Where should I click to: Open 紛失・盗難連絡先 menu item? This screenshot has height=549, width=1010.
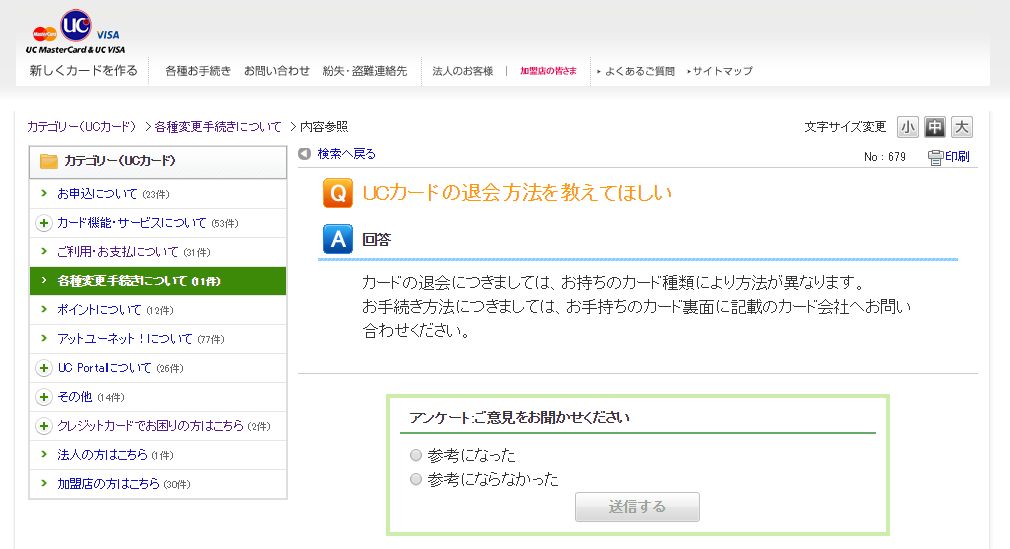(365, 71)
